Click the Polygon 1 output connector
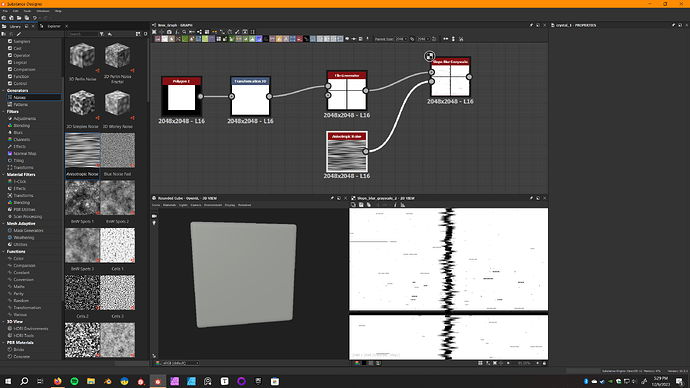 201,96
